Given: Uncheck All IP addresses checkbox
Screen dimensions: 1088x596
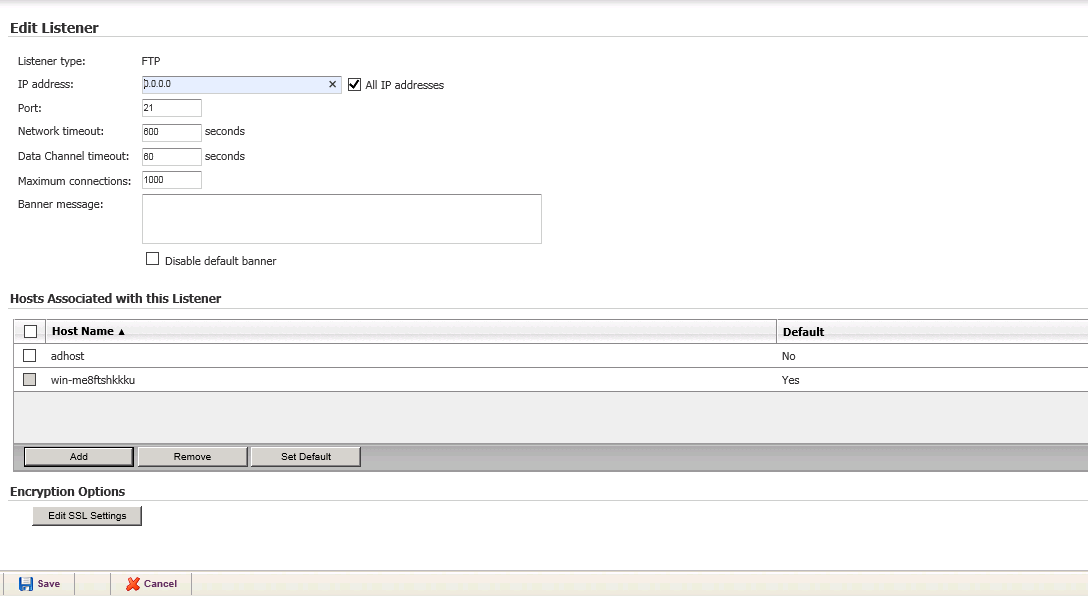Looking at the screenshot, I should [355, 85].
